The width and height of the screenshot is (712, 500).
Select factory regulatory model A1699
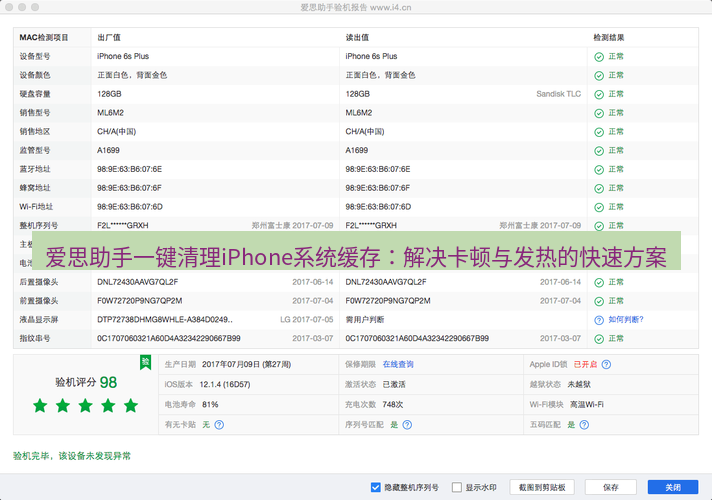pyautogui.click(x=109, y=150)
